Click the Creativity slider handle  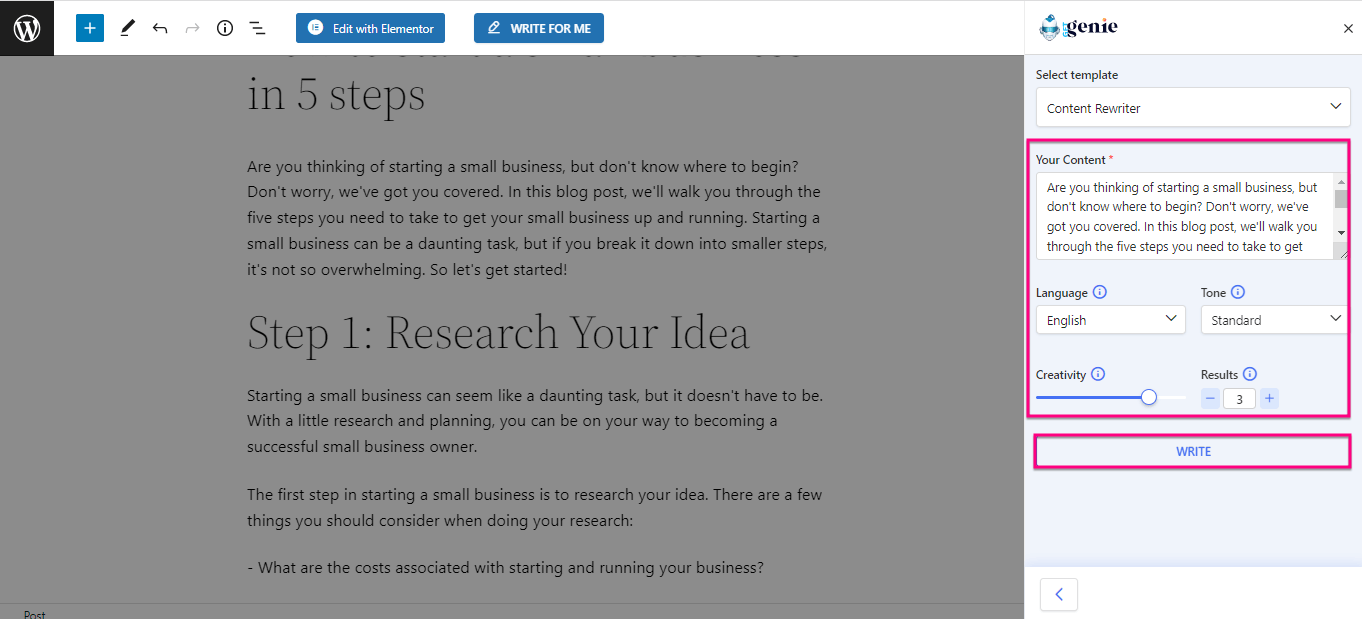point(1149,397)
